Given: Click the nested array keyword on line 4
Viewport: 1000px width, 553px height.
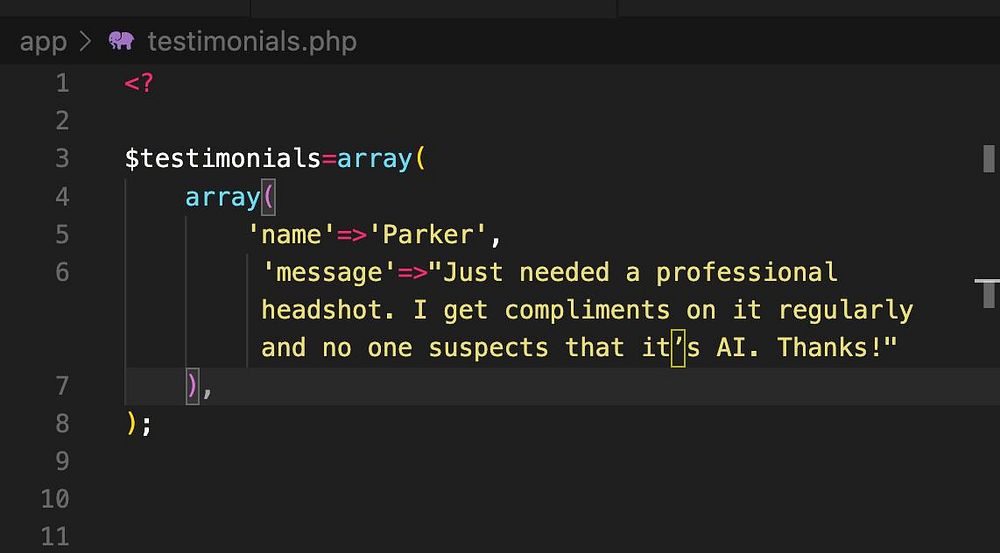Looking at the screenshot, I should [x=222, y=197].
